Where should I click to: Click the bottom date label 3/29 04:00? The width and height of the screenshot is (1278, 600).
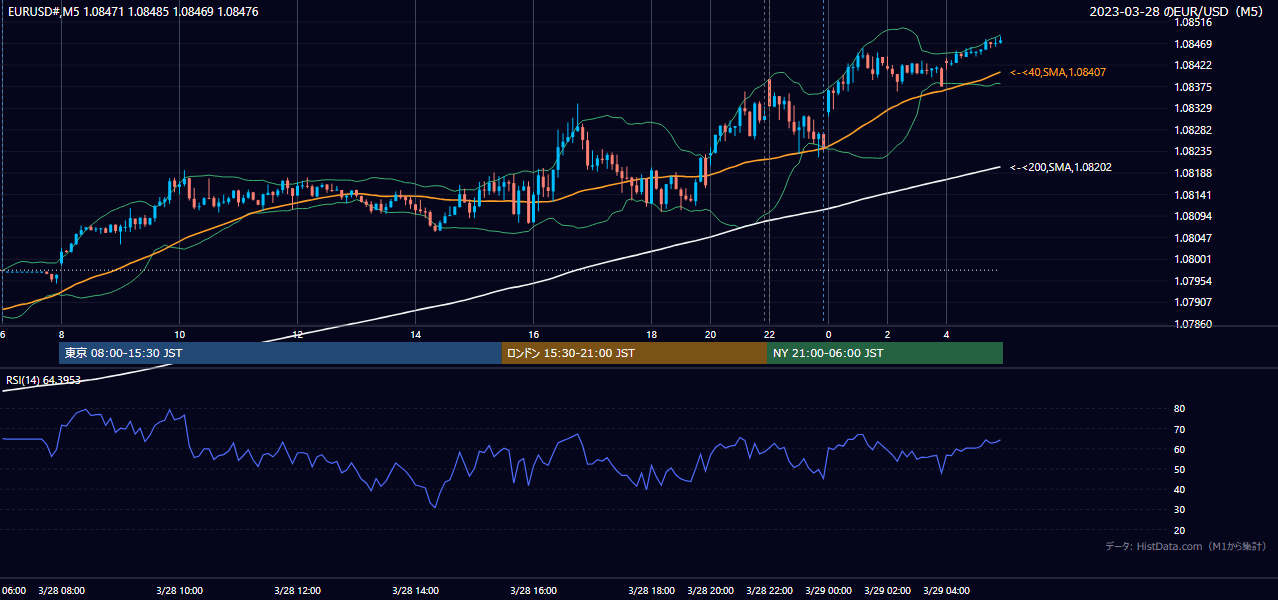coord(946,591)
